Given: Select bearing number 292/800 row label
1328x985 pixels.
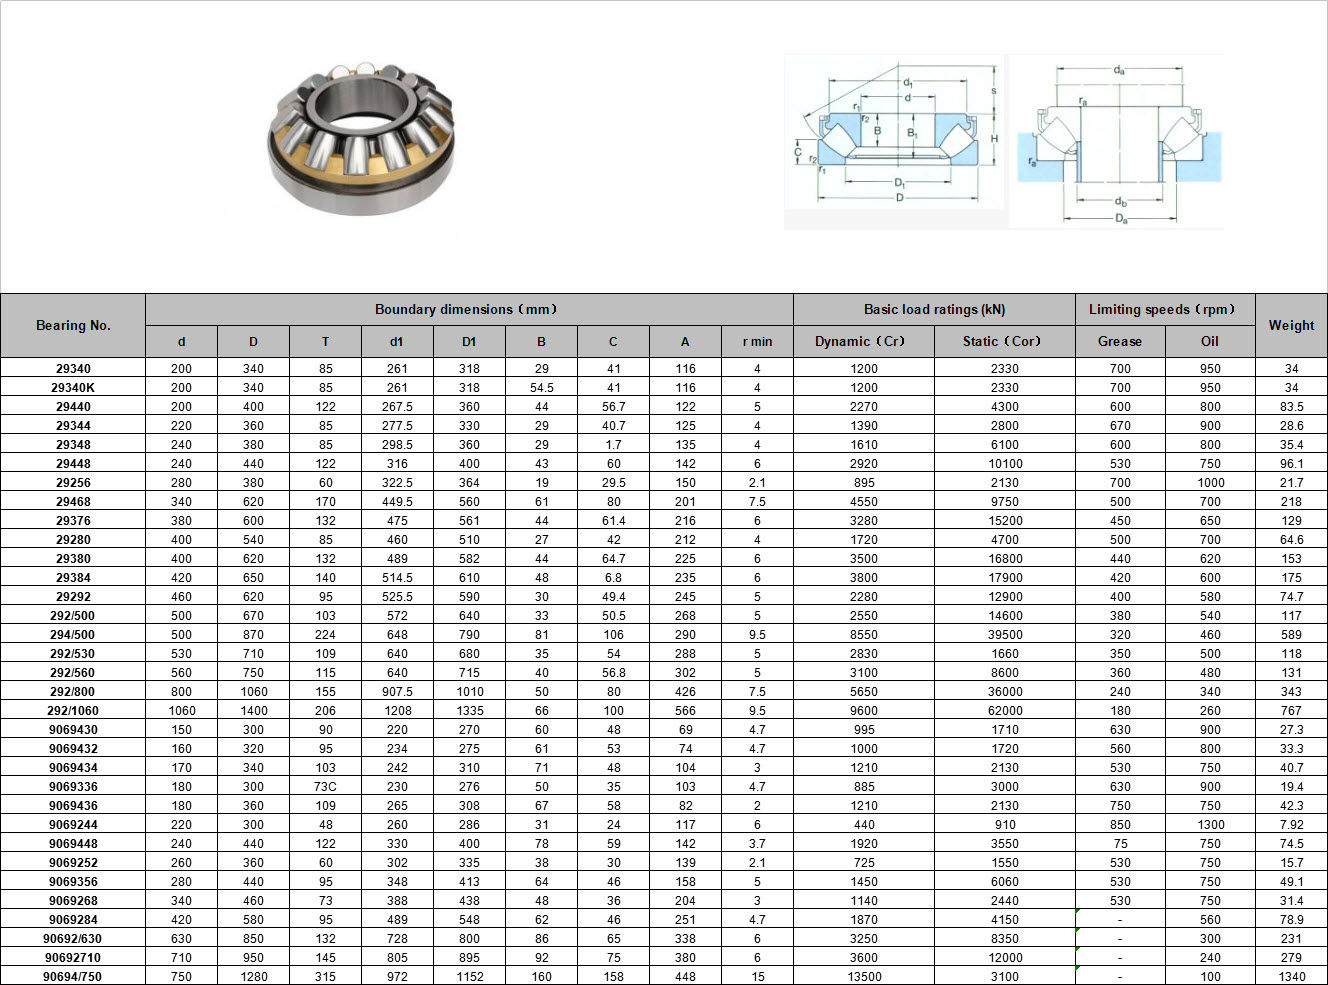Looking at the screenshot, I should point(73,692).
